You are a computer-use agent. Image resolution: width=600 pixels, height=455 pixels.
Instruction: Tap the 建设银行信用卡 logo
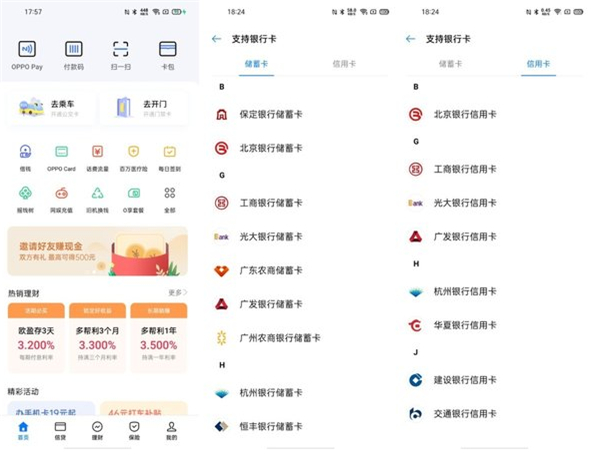coord(416,380)
